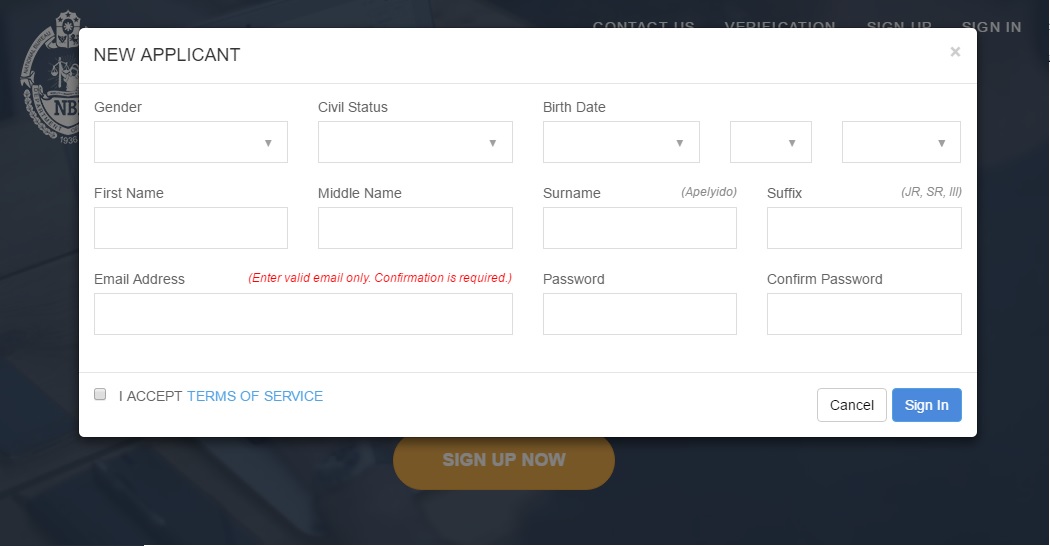This screenshot has height=546, width=1050.
Task: Open the last Birth Date dropdown
Action: click(901, 142)
